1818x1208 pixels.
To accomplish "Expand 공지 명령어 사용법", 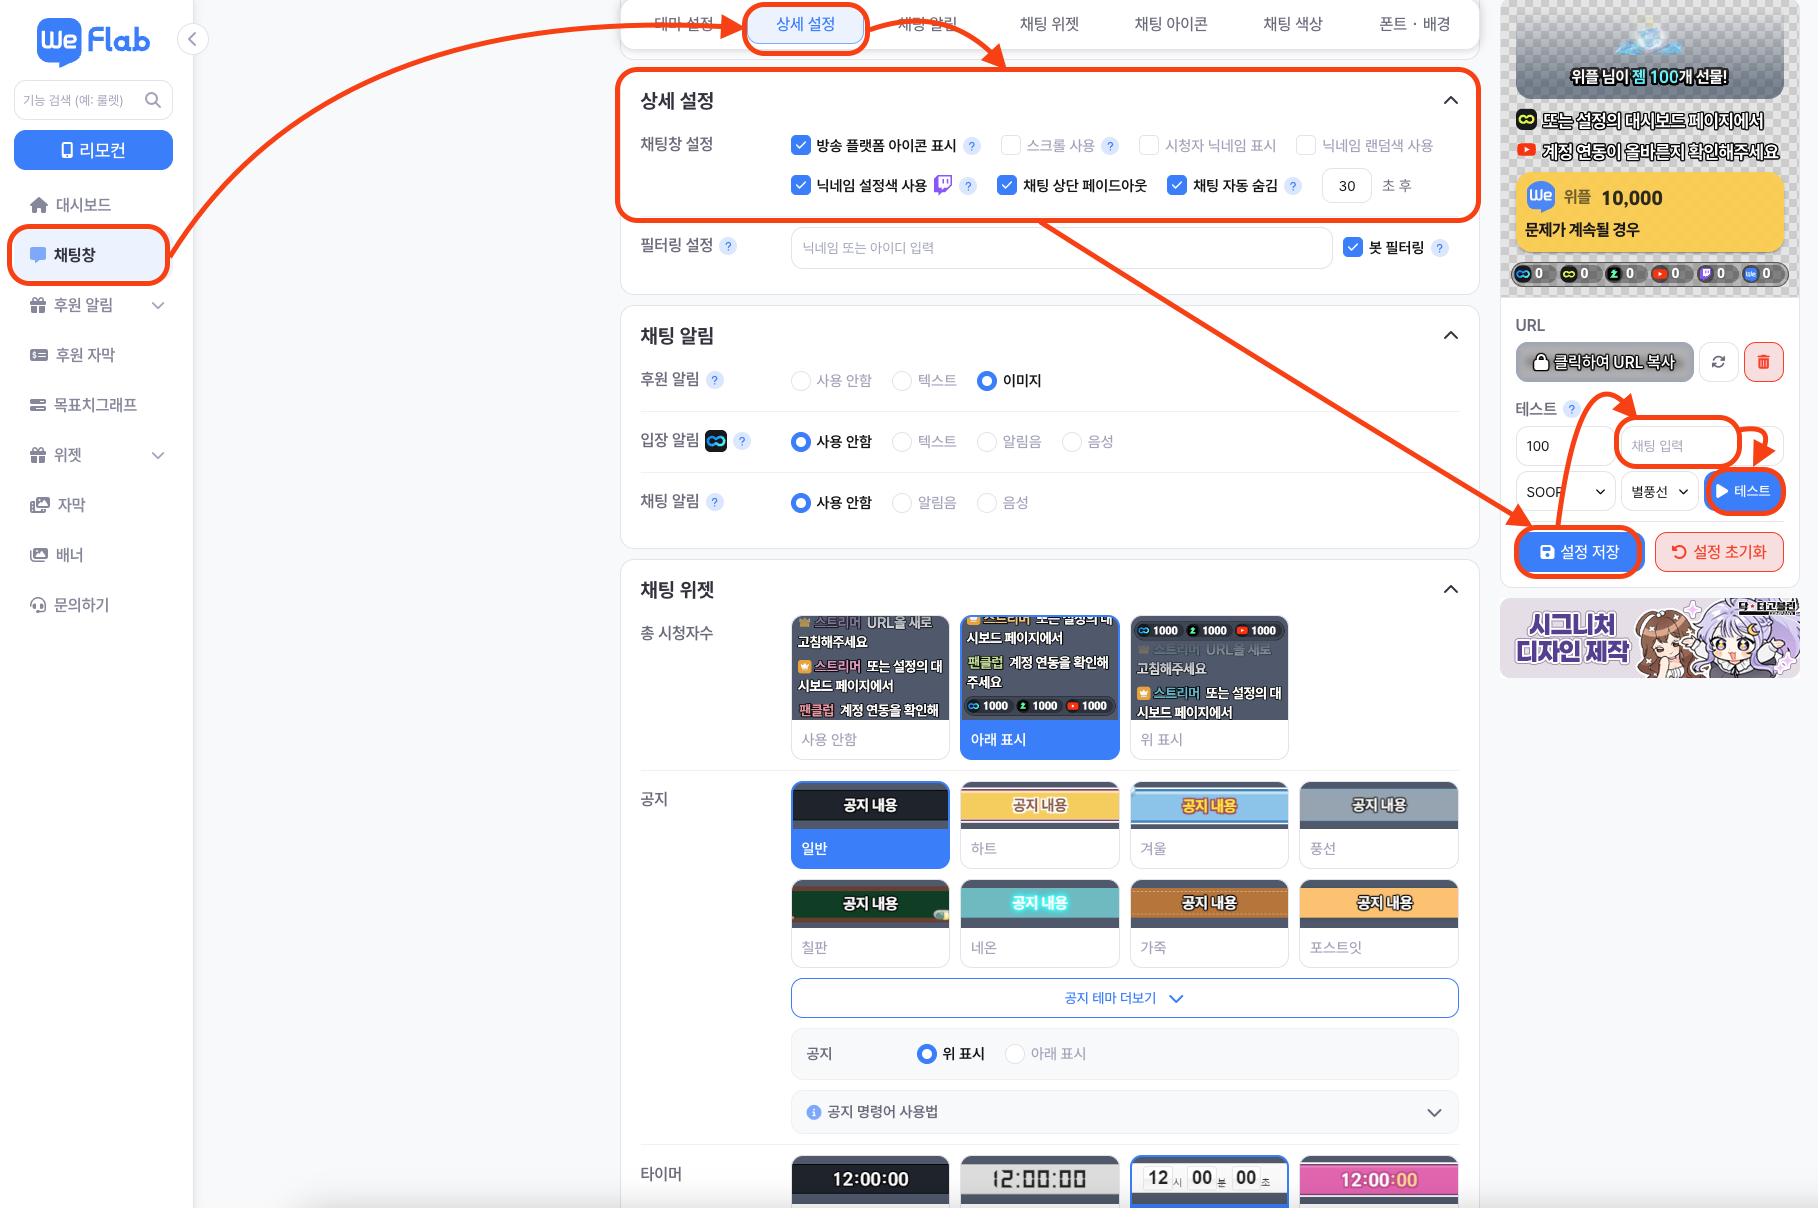I will [x=1124, y=1112].
